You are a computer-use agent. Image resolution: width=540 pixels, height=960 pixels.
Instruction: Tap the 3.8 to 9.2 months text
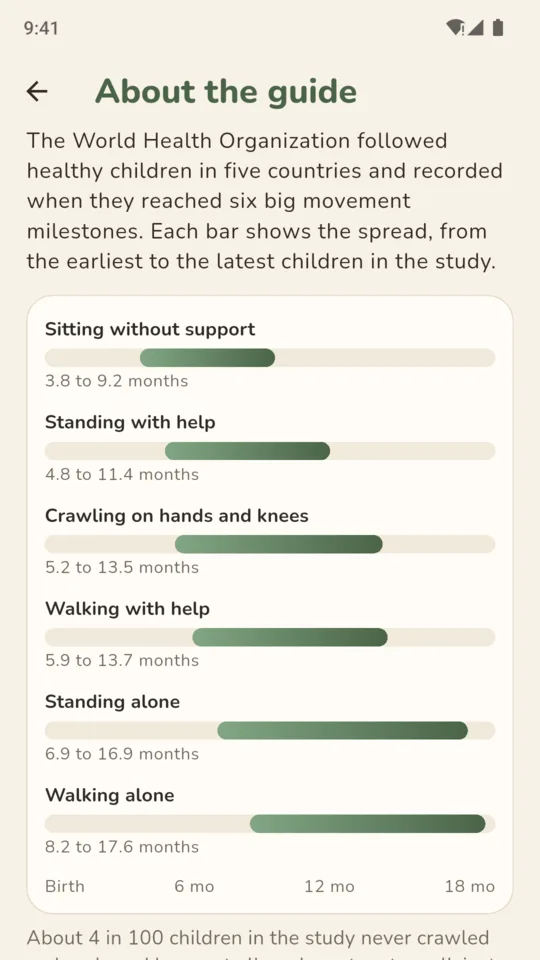[x=116, y=381]
